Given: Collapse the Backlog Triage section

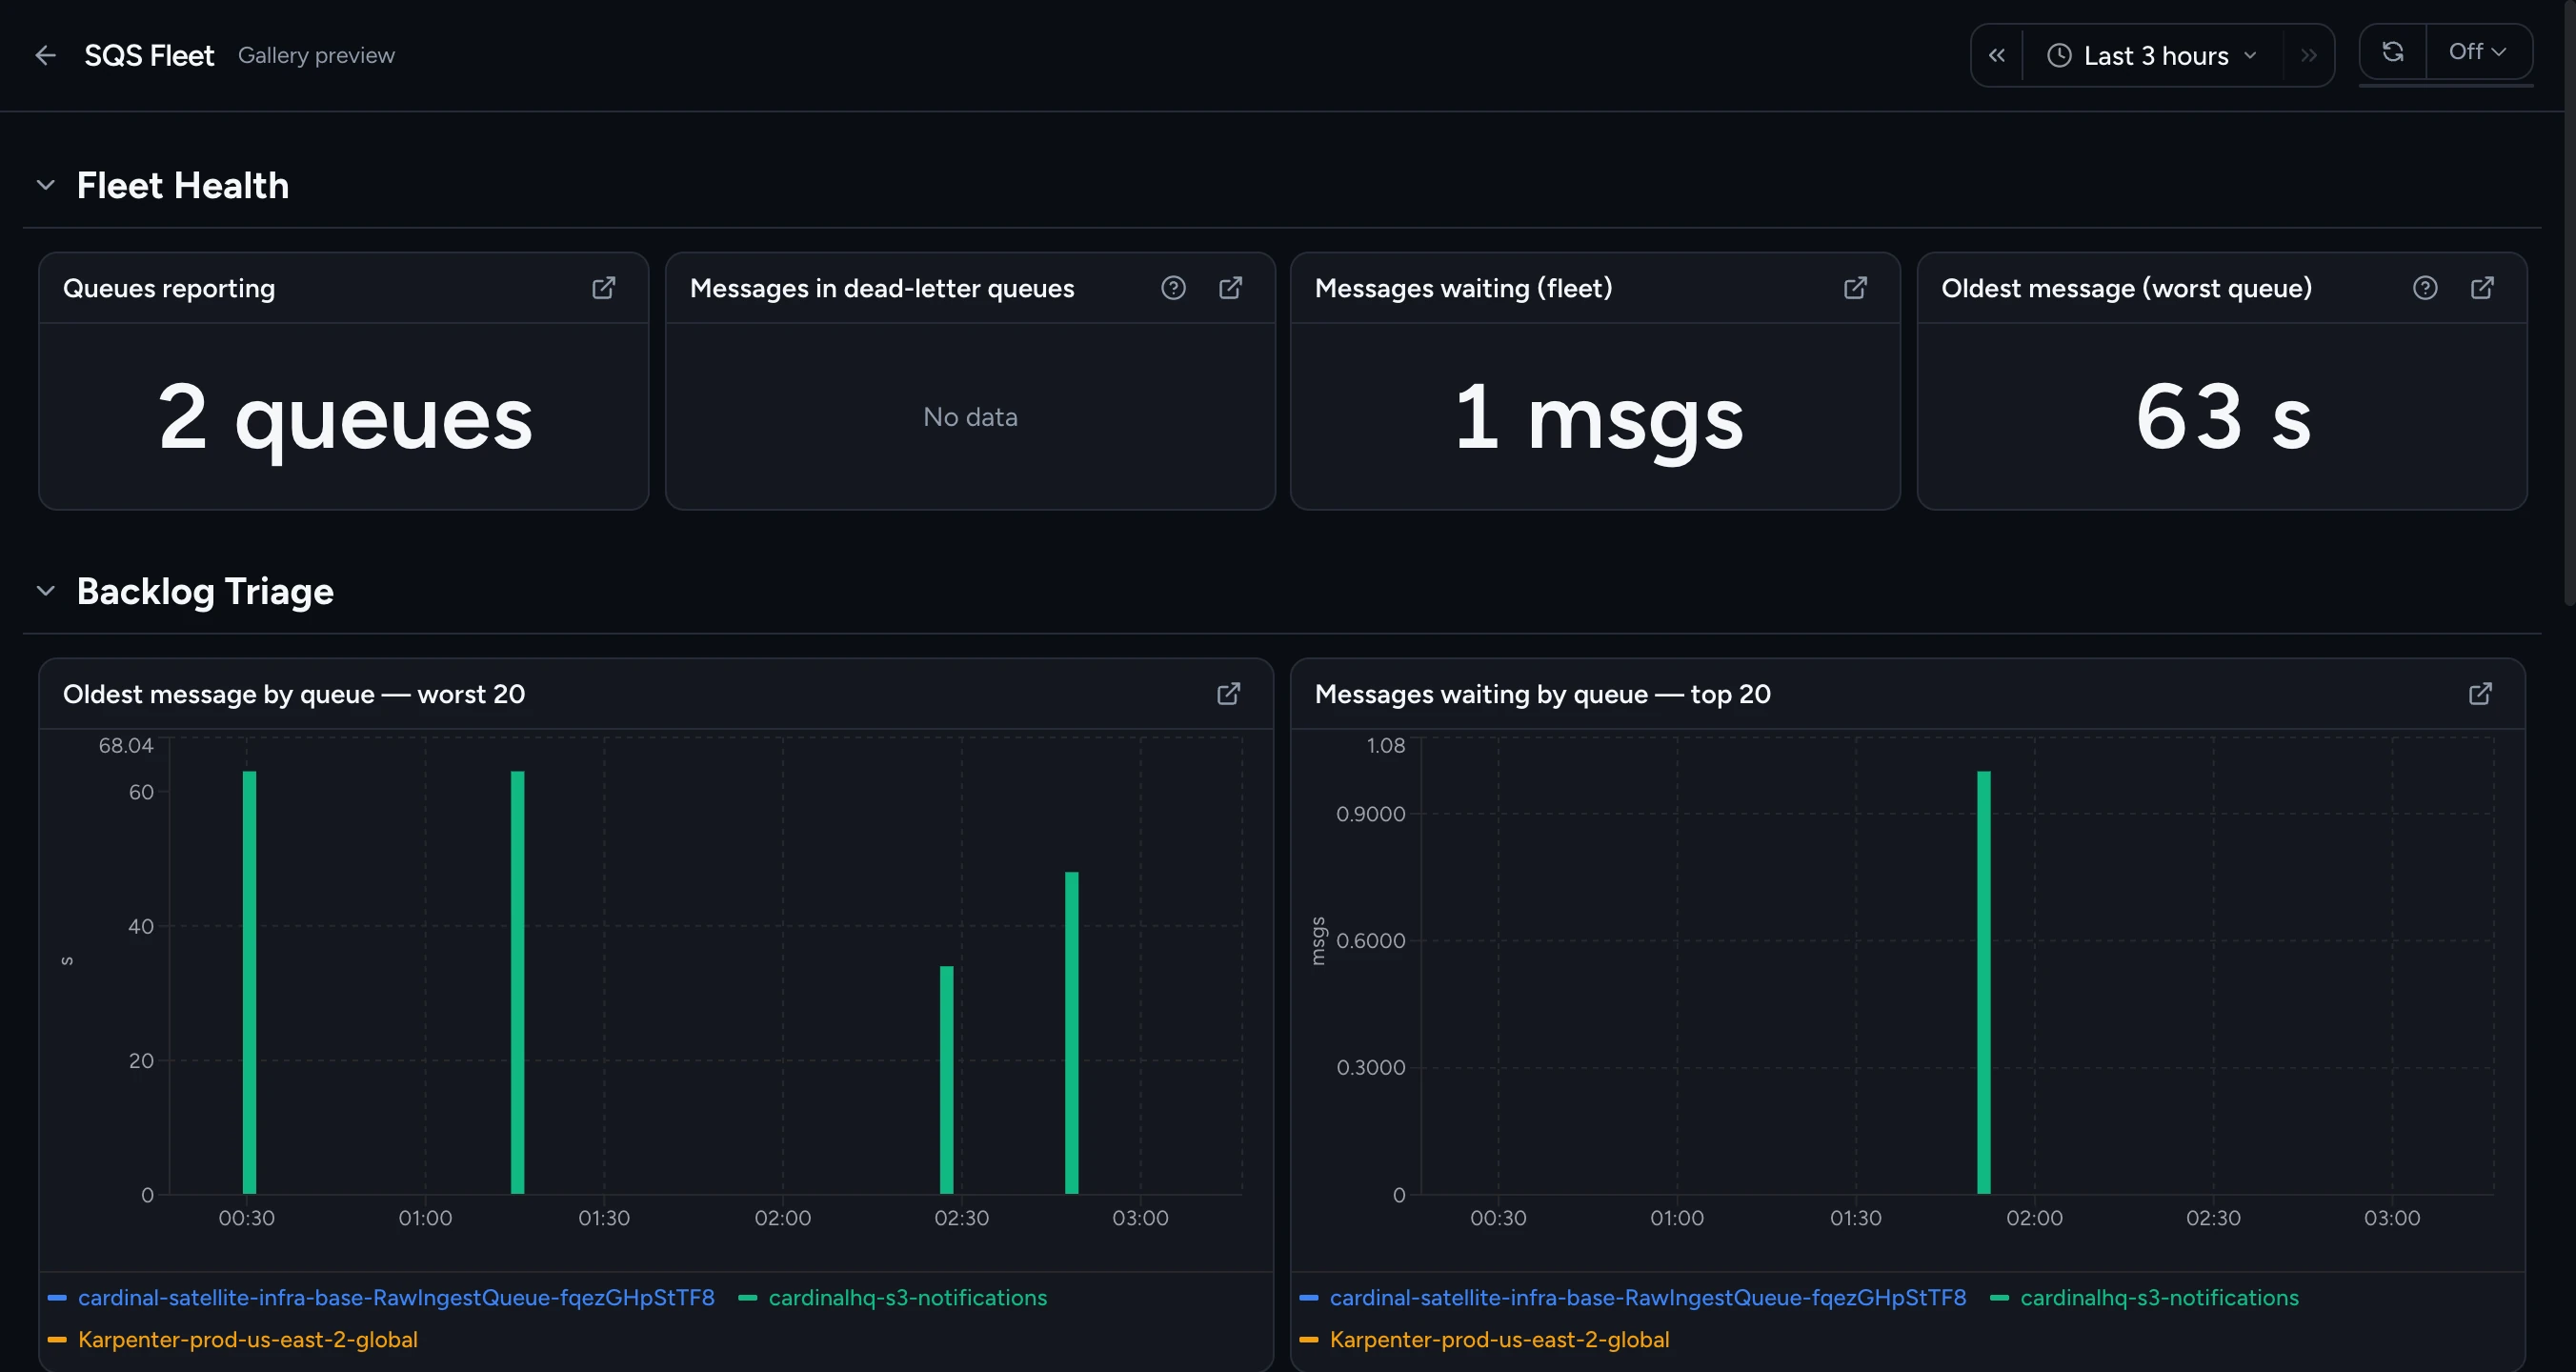Looking at the screenshot, I should 45,591.
